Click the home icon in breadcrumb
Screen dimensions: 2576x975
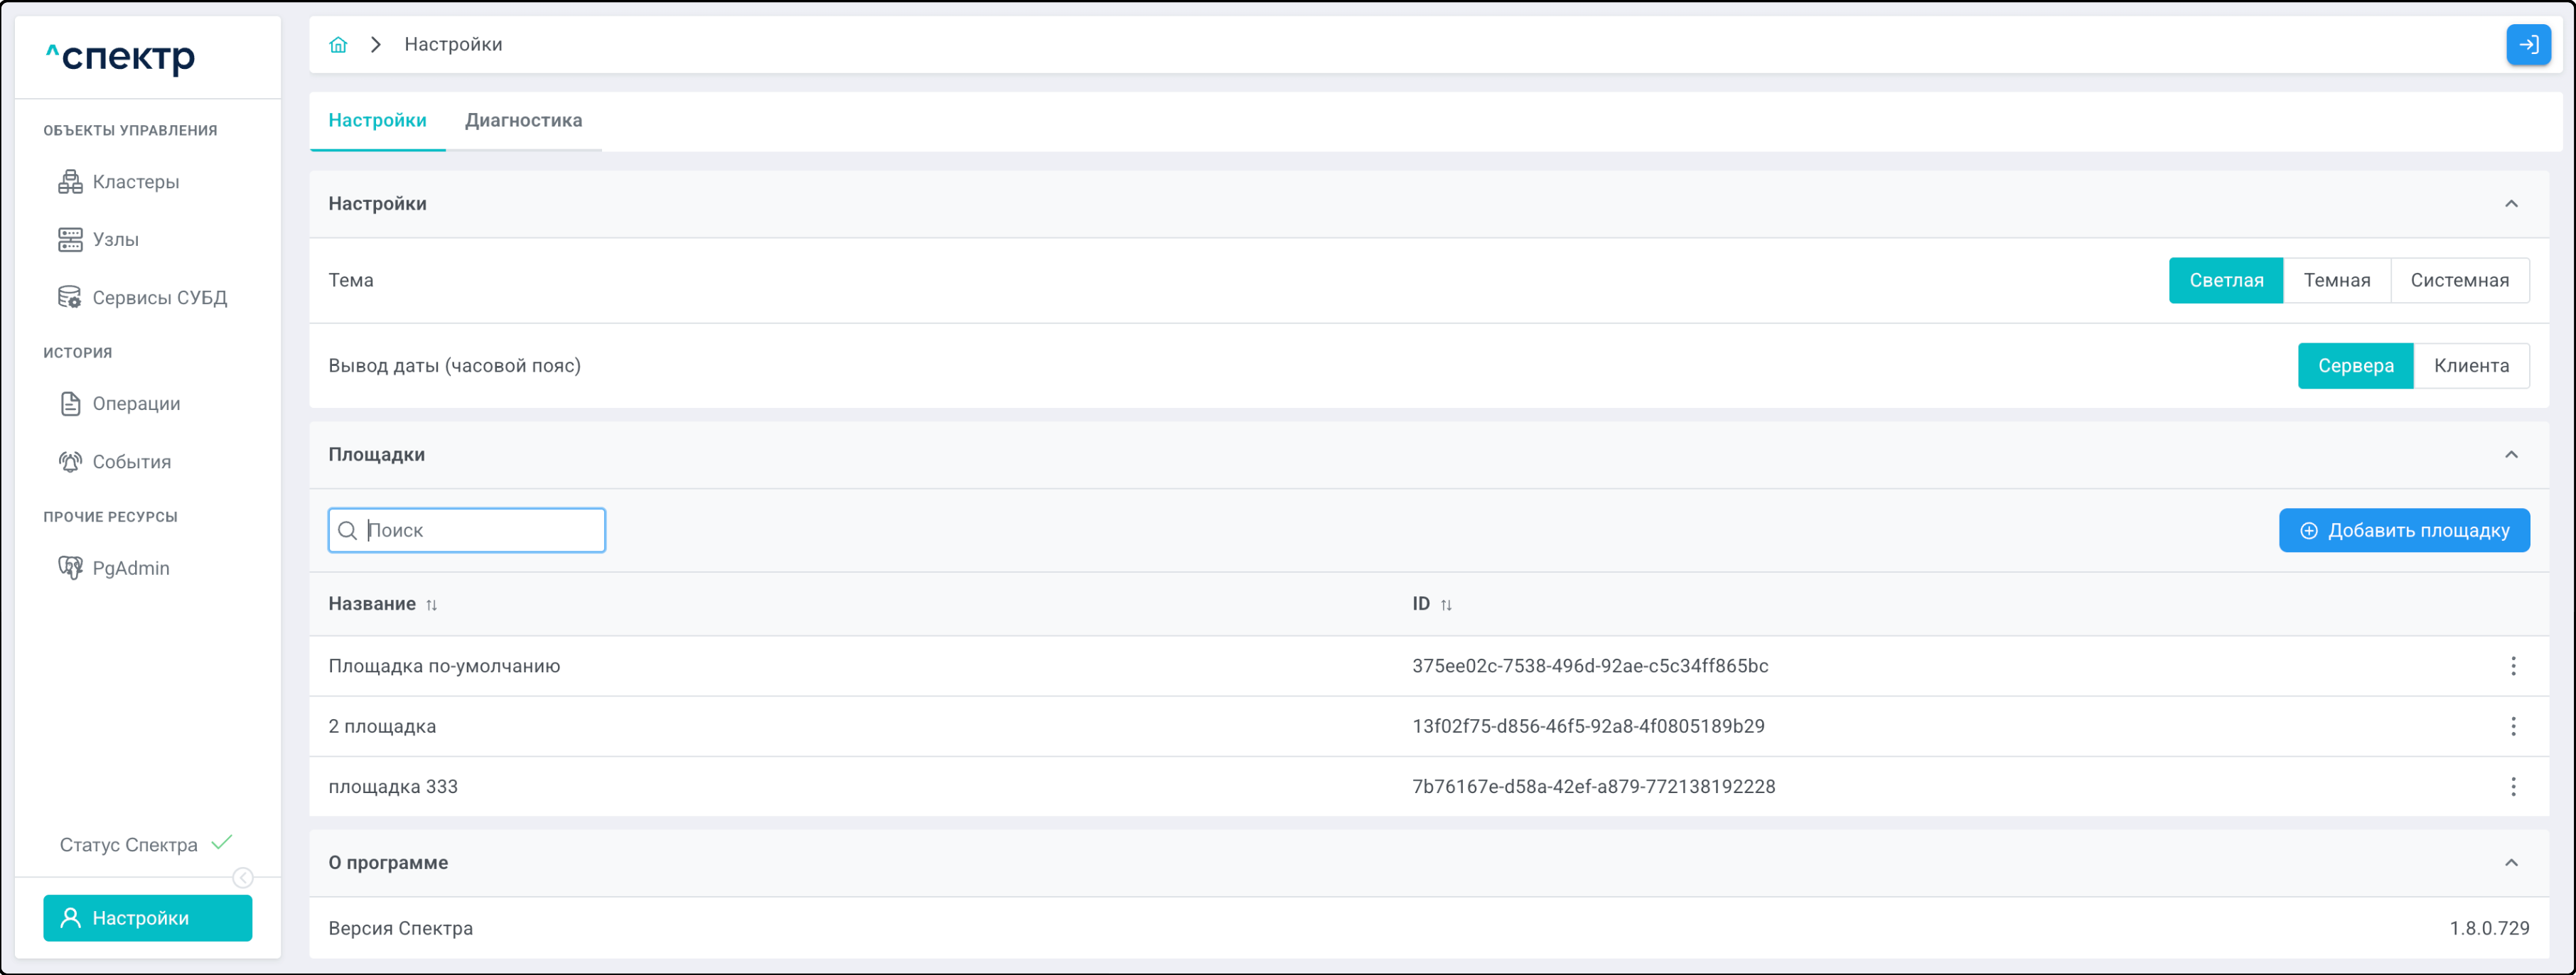(x=338, y=45)
